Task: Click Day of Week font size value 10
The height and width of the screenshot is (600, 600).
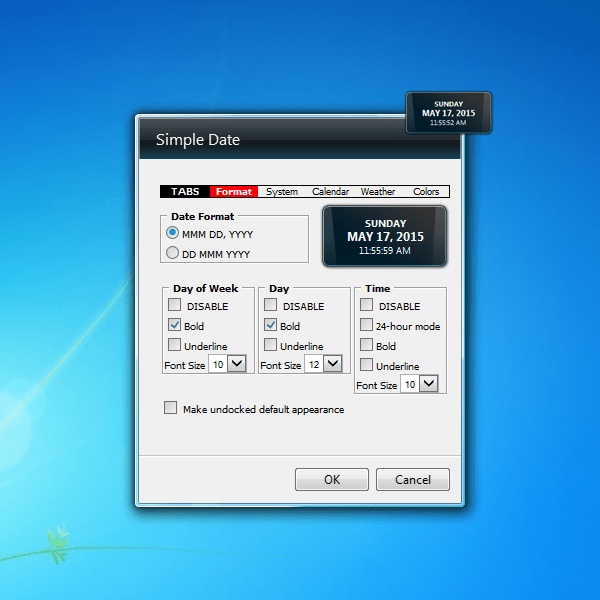Action: point(218,364)
